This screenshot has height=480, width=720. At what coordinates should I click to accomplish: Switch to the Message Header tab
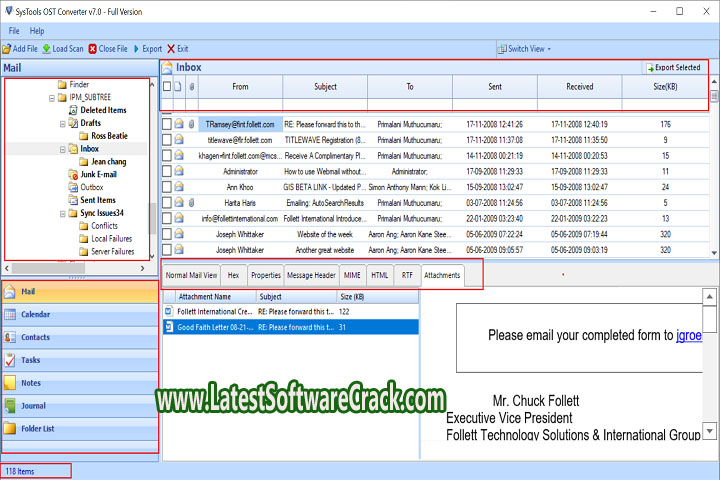(311, 274)
